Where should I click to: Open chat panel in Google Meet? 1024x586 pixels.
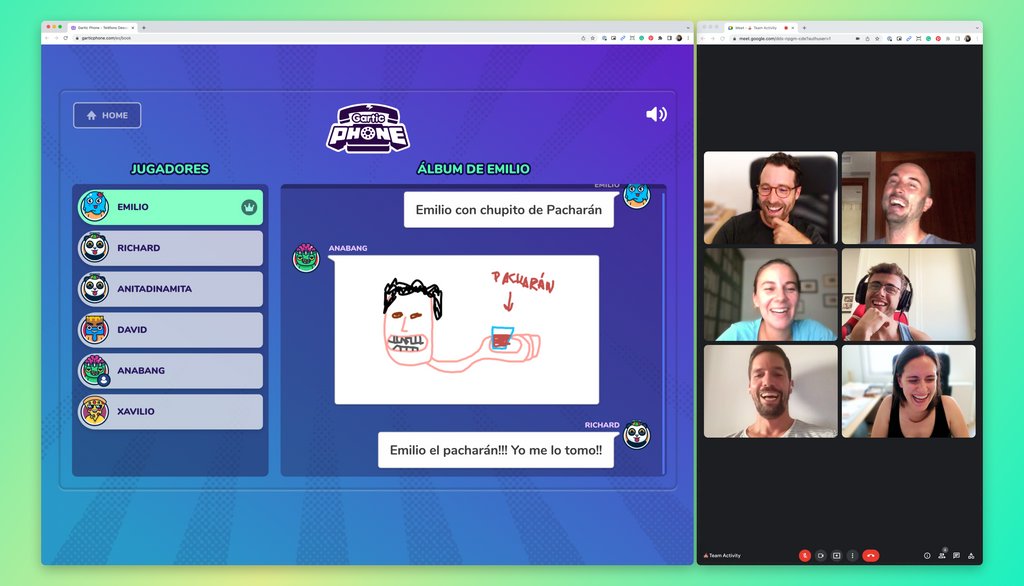(956, 555)
